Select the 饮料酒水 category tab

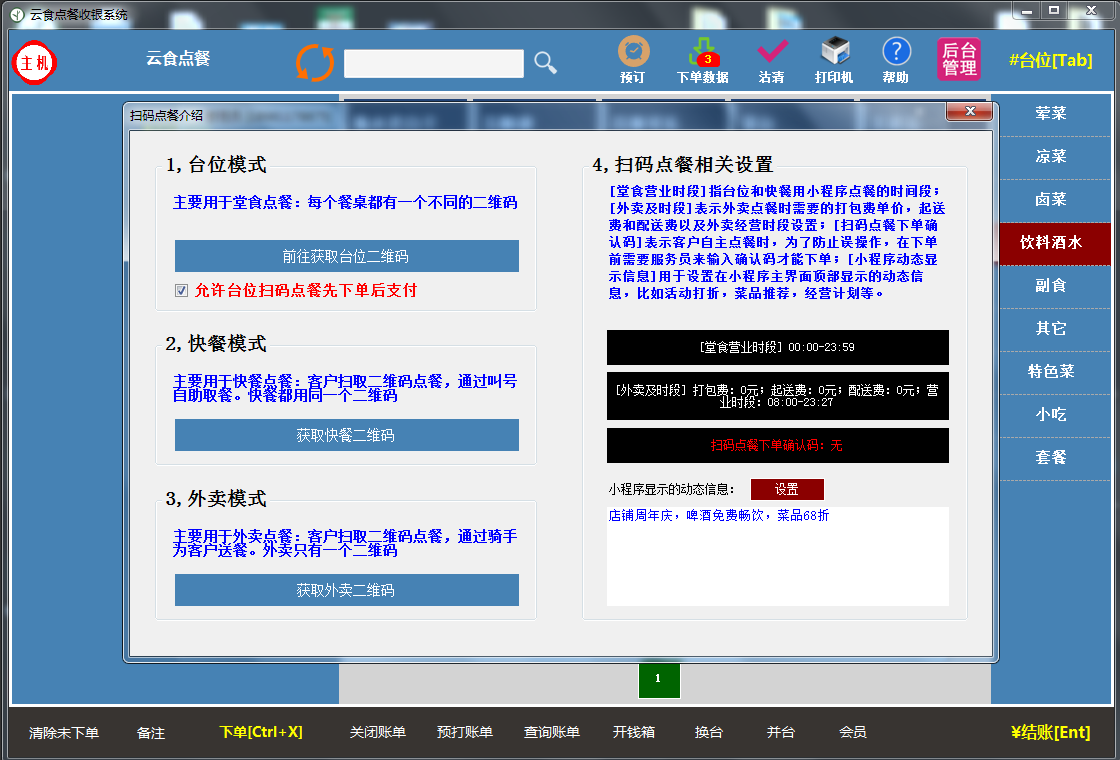click(1050, 242)
